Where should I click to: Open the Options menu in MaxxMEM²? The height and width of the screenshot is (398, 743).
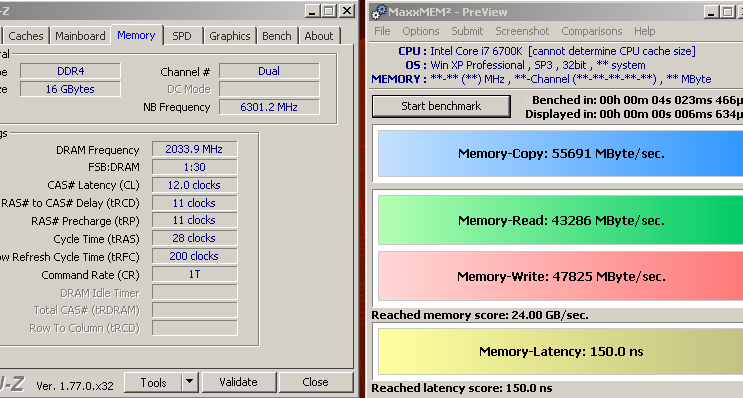click(x=421, y=31)
